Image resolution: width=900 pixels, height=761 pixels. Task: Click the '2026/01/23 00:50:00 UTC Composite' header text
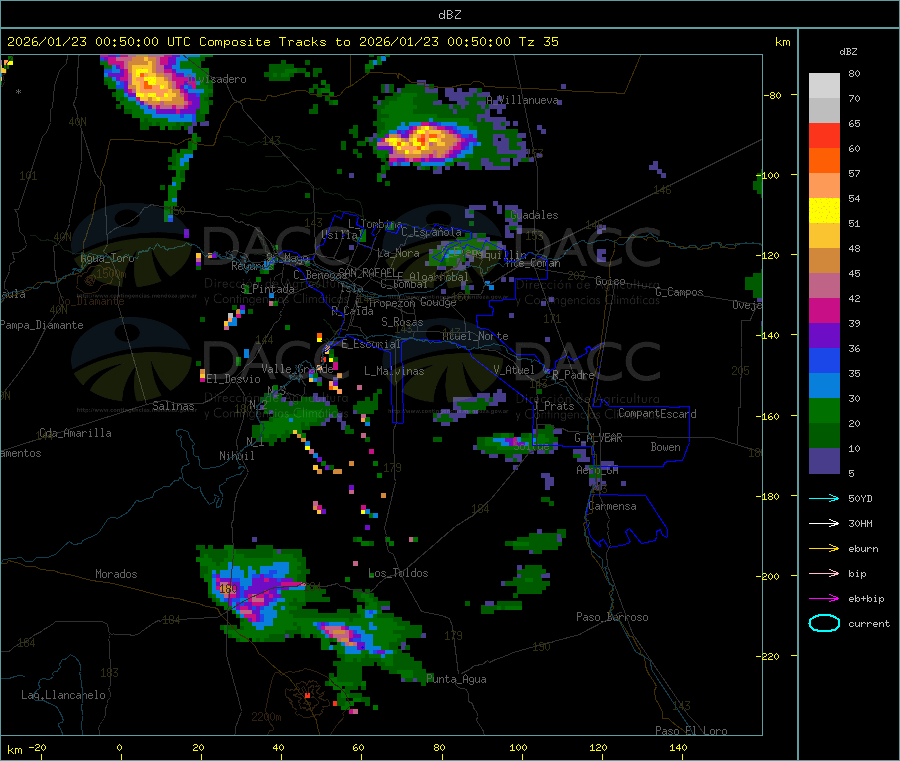click(x=139, y=42)
